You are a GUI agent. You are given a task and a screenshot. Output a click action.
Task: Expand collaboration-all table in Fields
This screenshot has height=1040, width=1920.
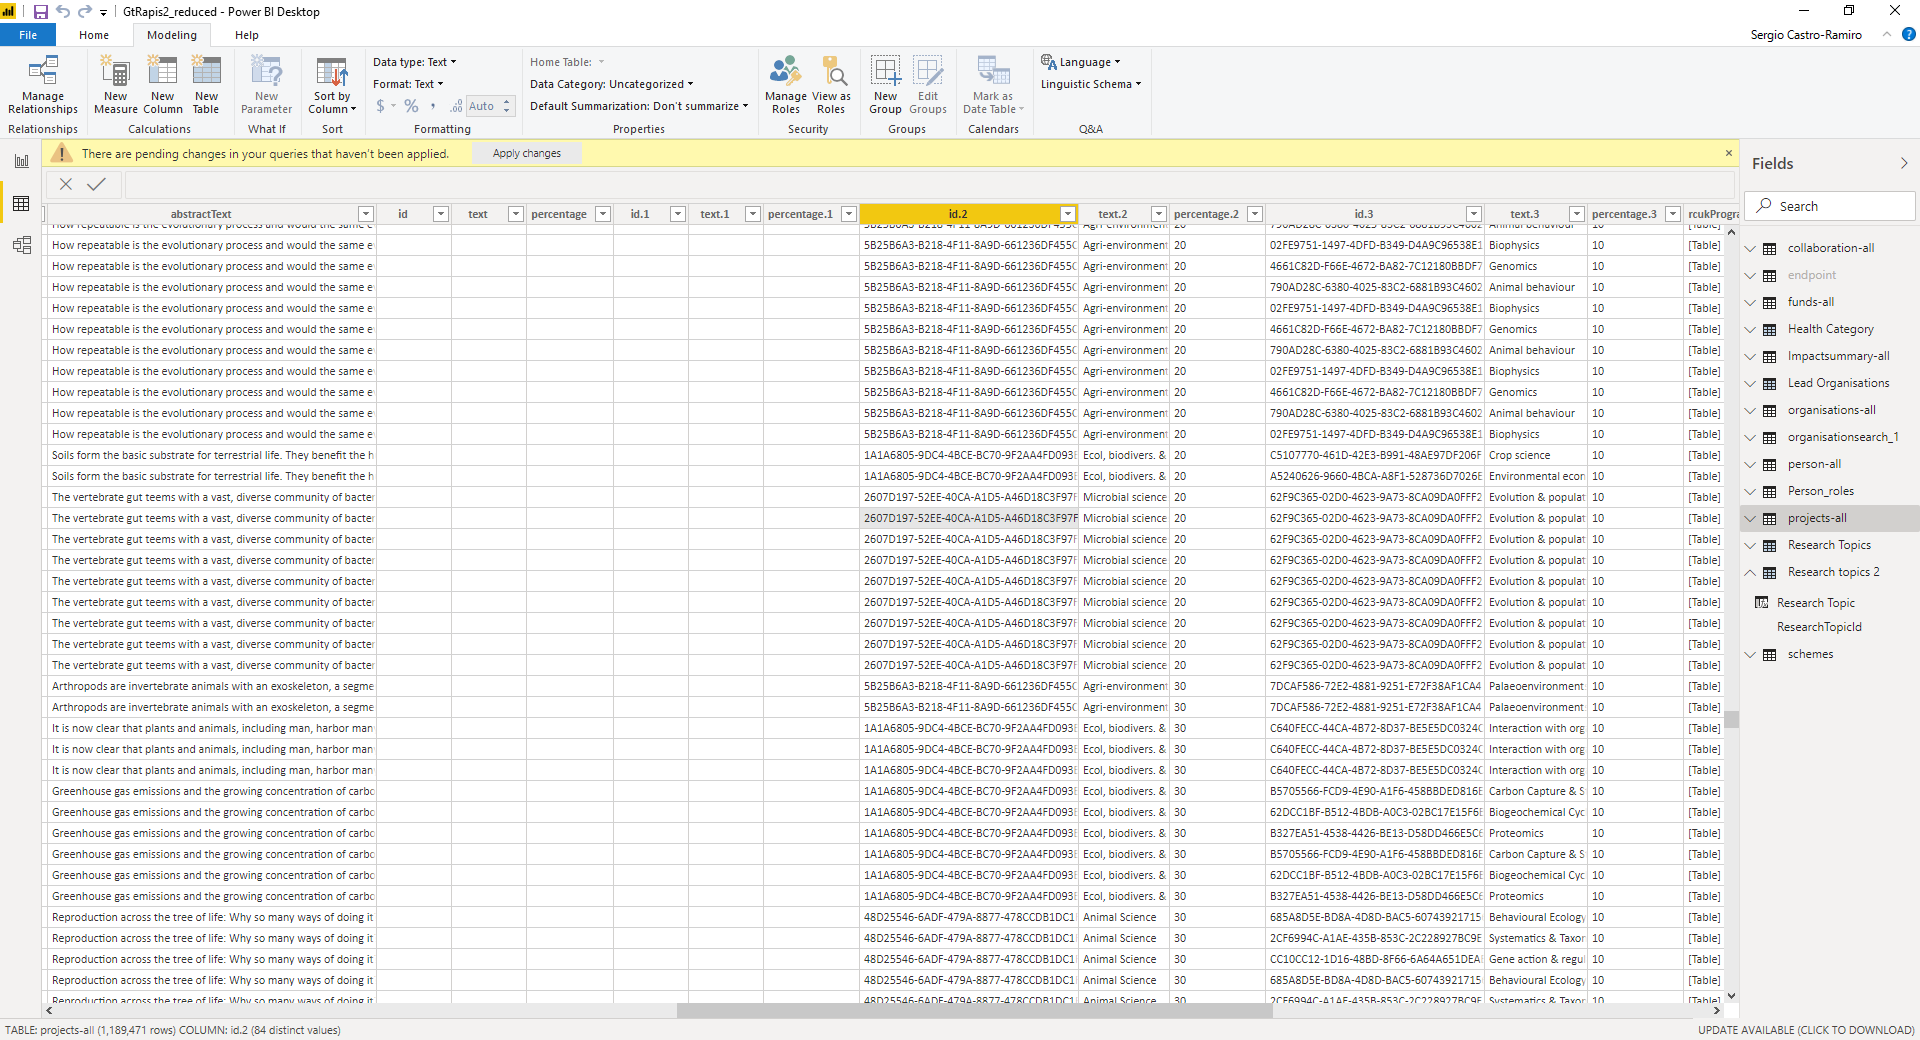[x=1750, y=248]
